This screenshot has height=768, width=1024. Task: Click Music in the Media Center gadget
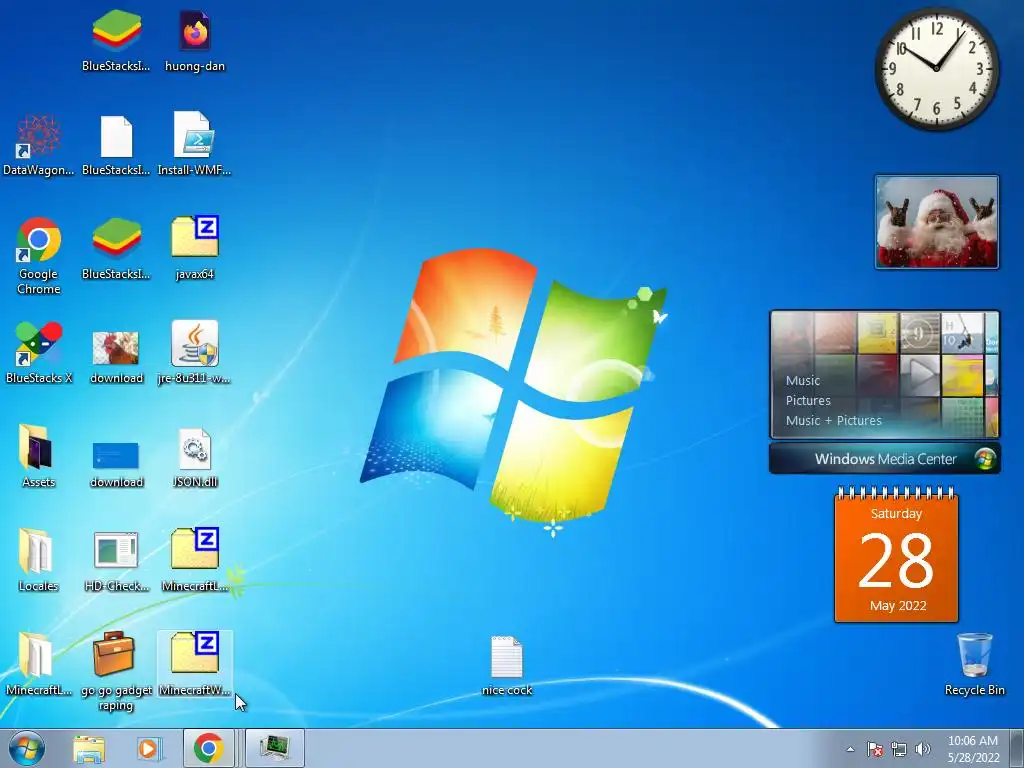tap(803, 380)
